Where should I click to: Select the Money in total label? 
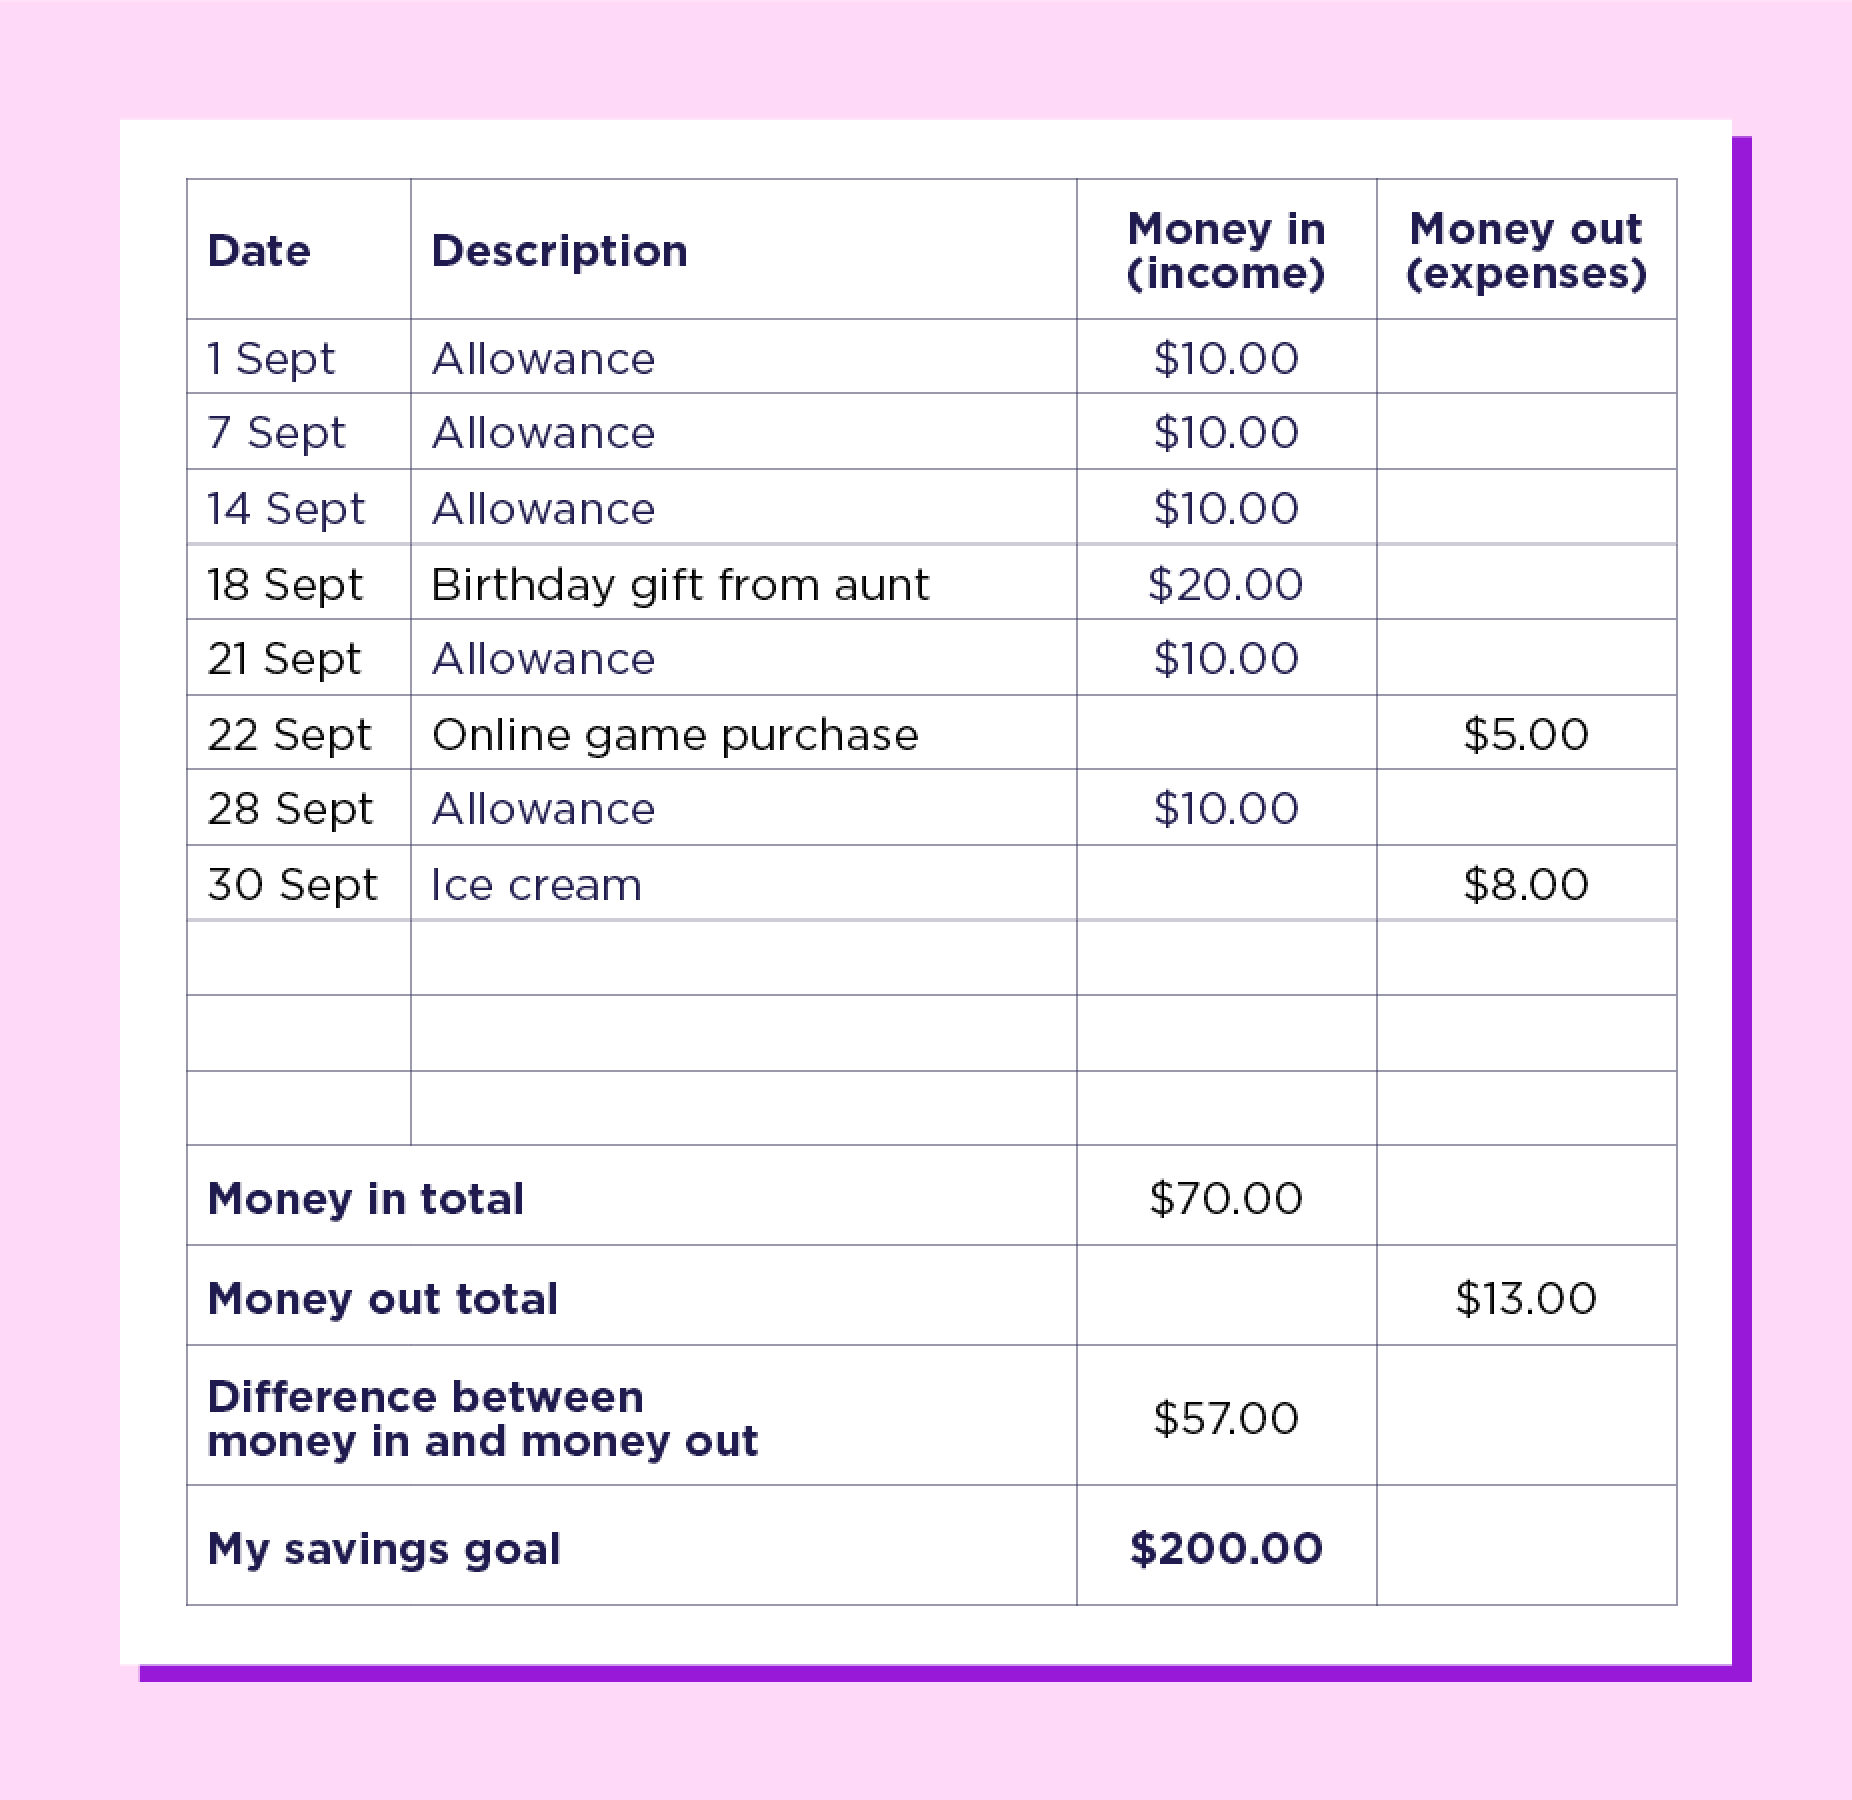(365, 1198)
